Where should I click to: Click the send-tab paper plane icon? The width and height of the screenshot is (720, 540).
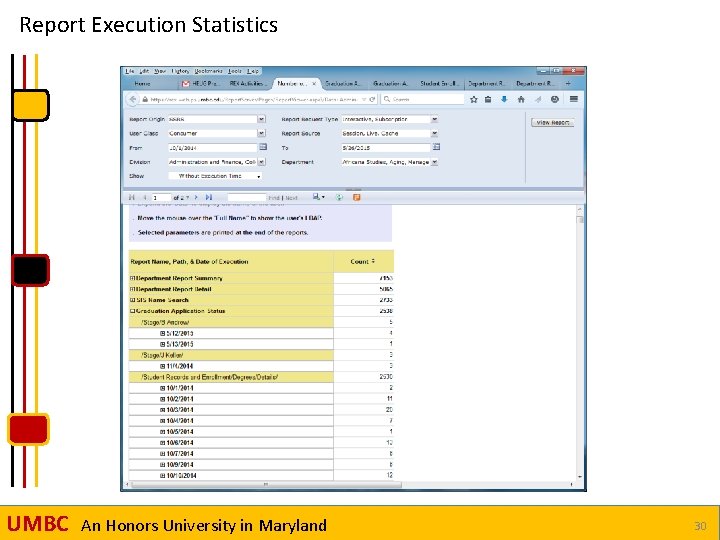click(538, 99)
